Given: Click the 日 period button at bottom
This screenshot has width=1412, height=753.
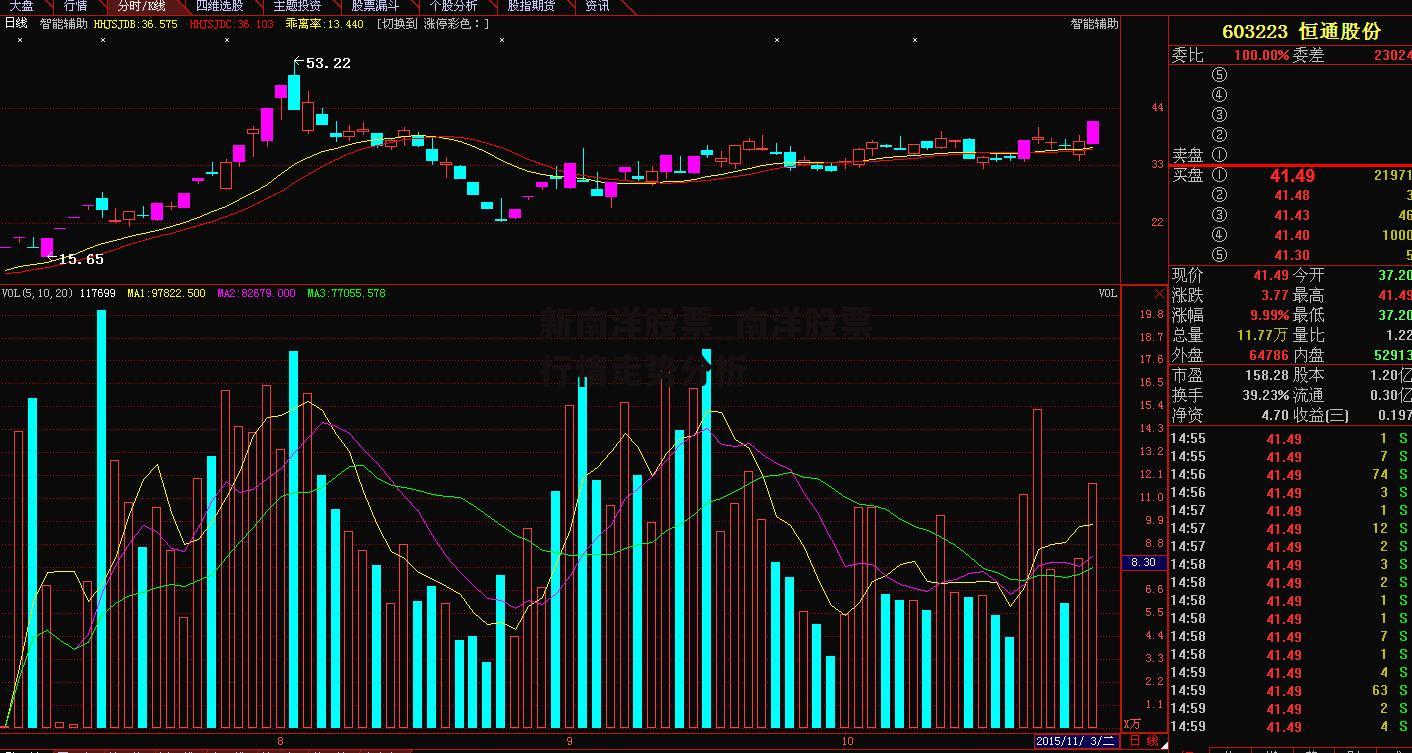Looking at the screenshot, I should (1135, 741).
